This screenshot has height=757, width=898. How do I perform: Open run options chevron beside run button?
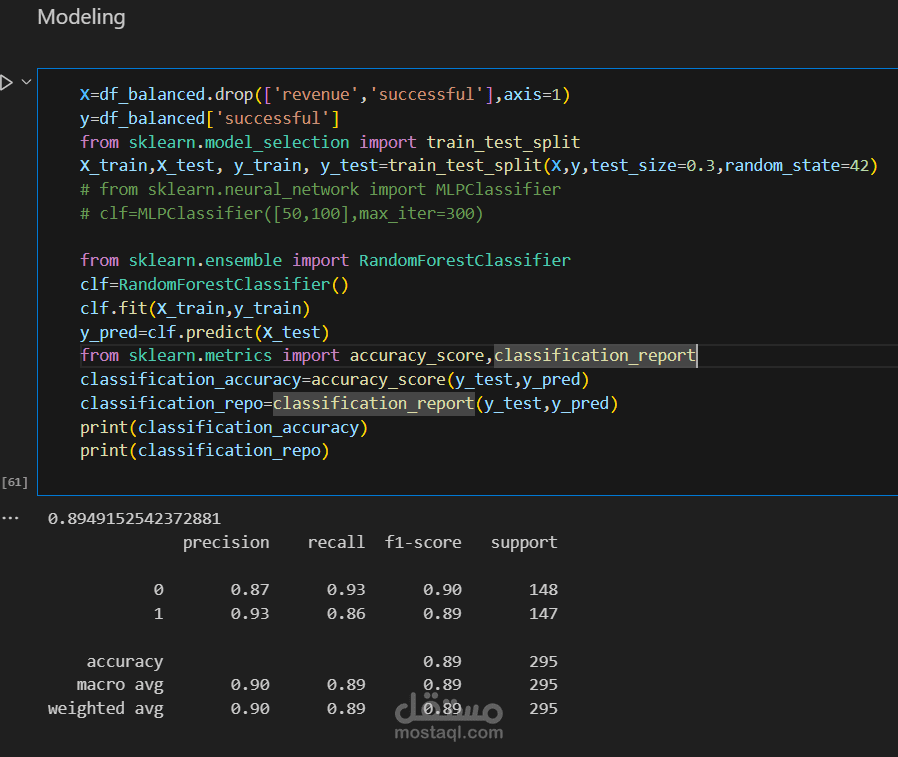(x=26, y=82)
